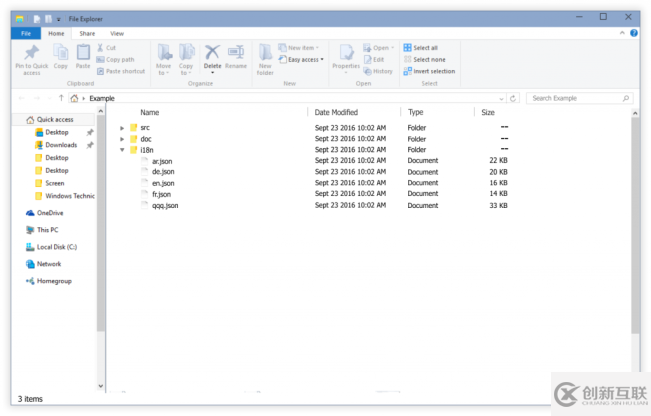Switch to the Home tab
Viewport: 651px width, 416px height.
coord(56,33)
